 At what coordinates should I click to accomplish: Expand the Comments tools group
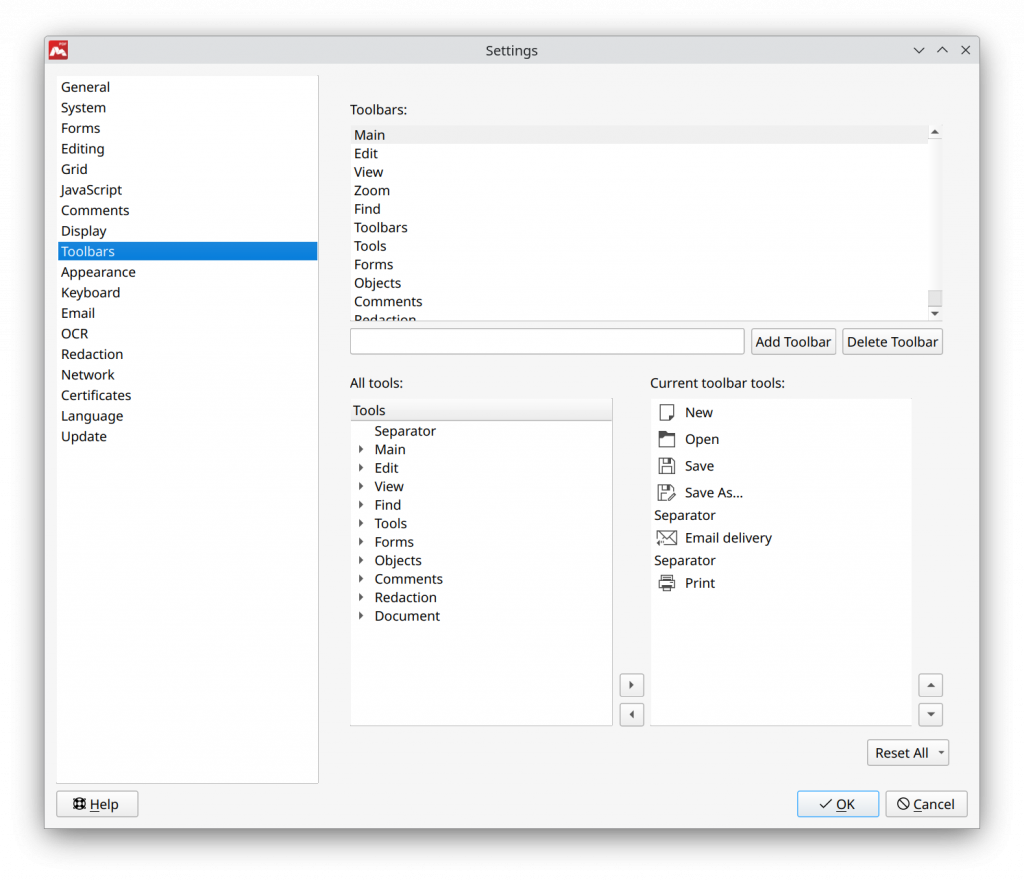coord(361,578)
